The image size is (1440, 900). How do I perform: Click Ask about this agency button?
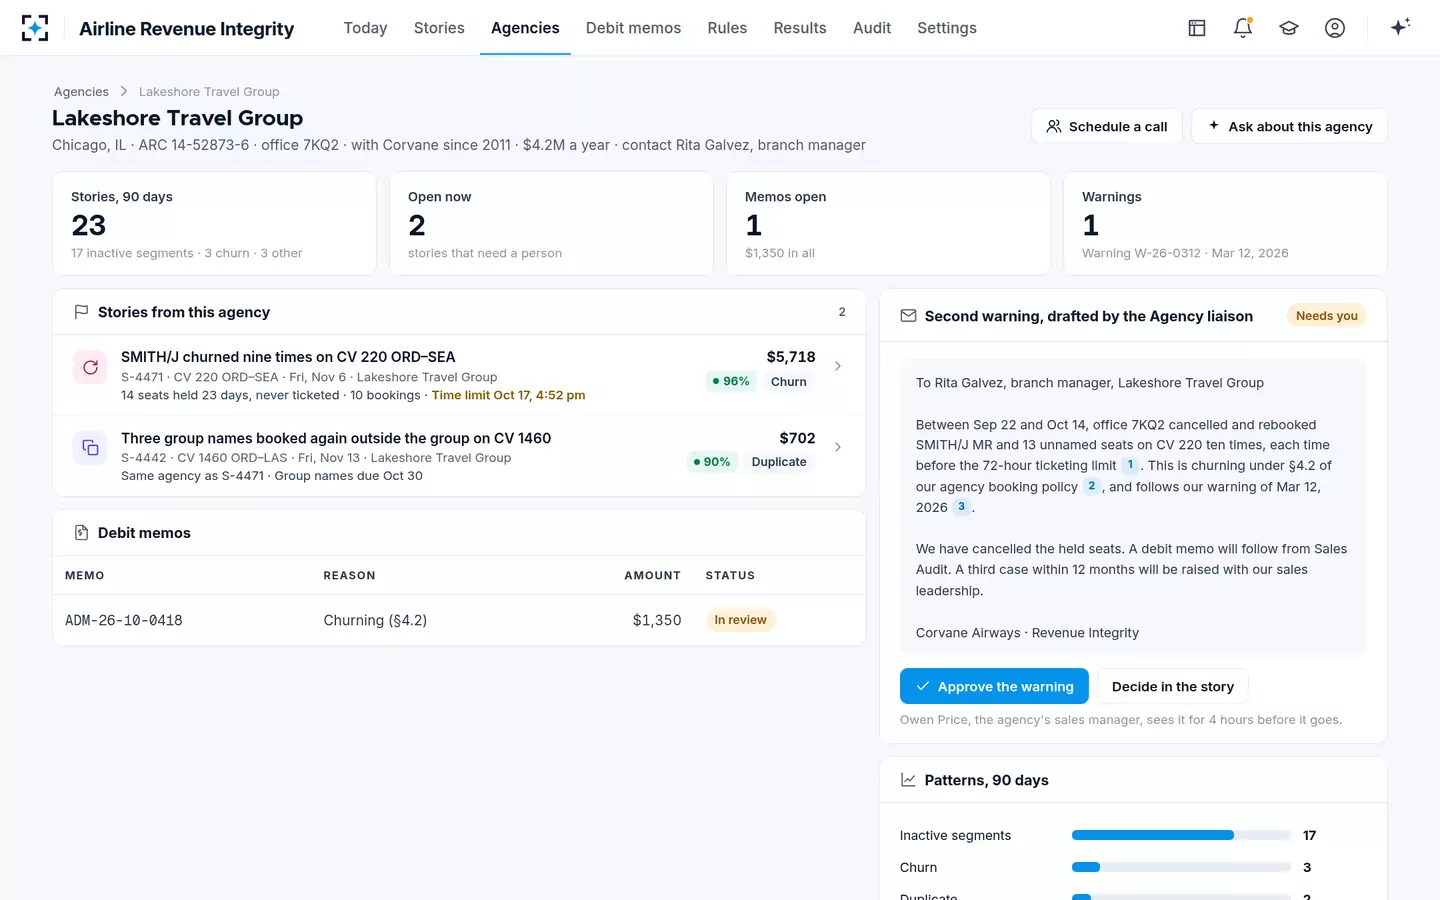coord(1289,126)
